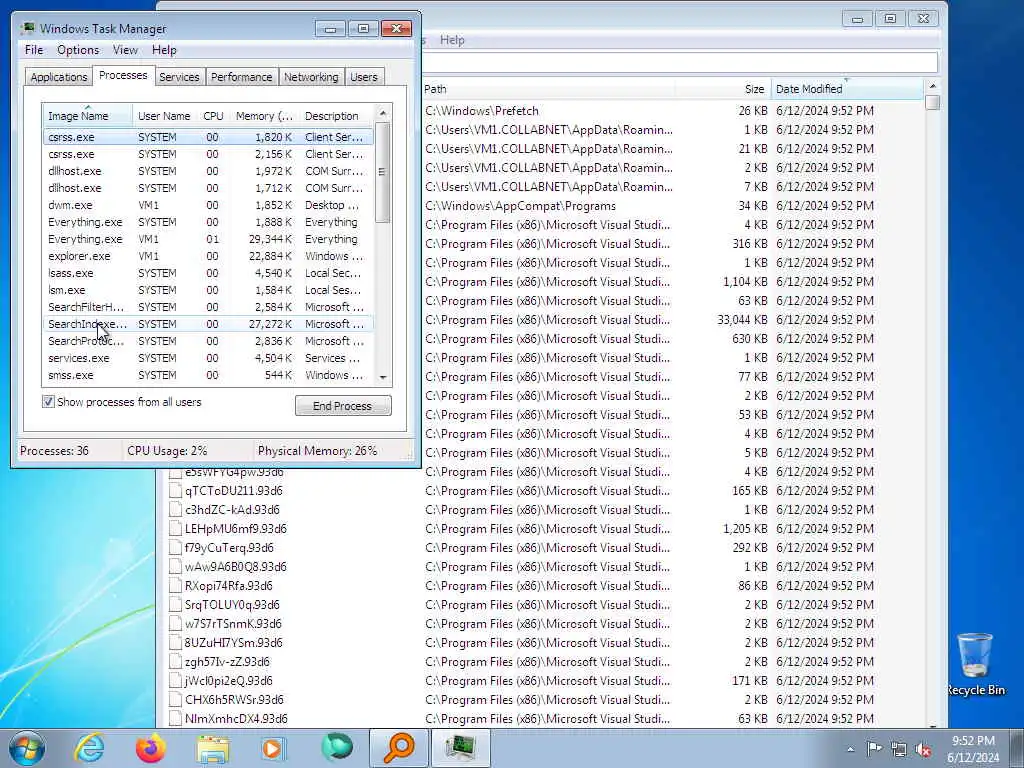Open Task Manager's Help menu
Screen dimensions: 1024x768
click(164, 50)
